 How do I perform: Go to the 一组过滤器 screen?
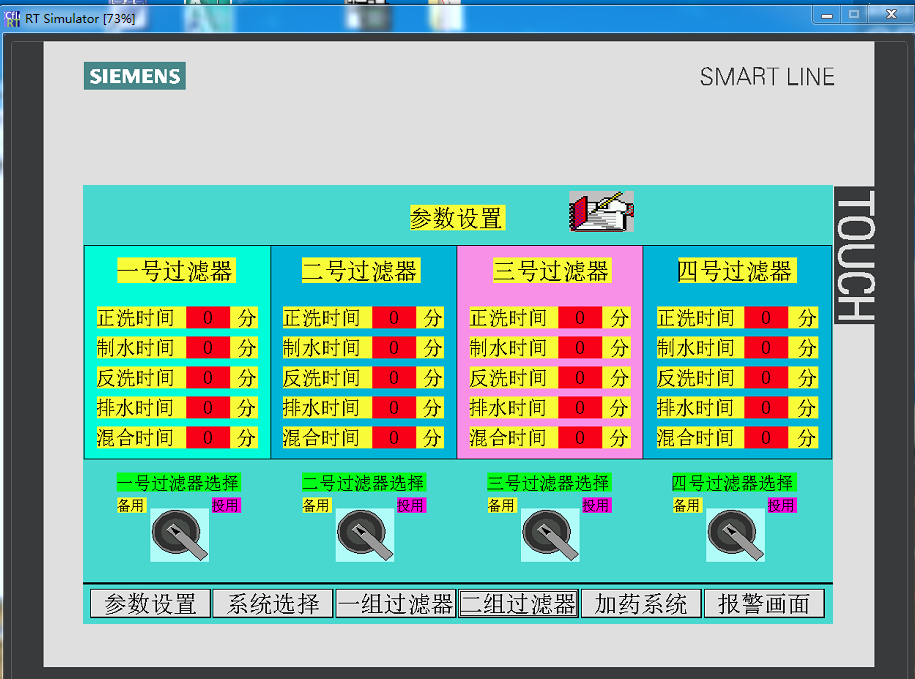click(x=396, y=604)
